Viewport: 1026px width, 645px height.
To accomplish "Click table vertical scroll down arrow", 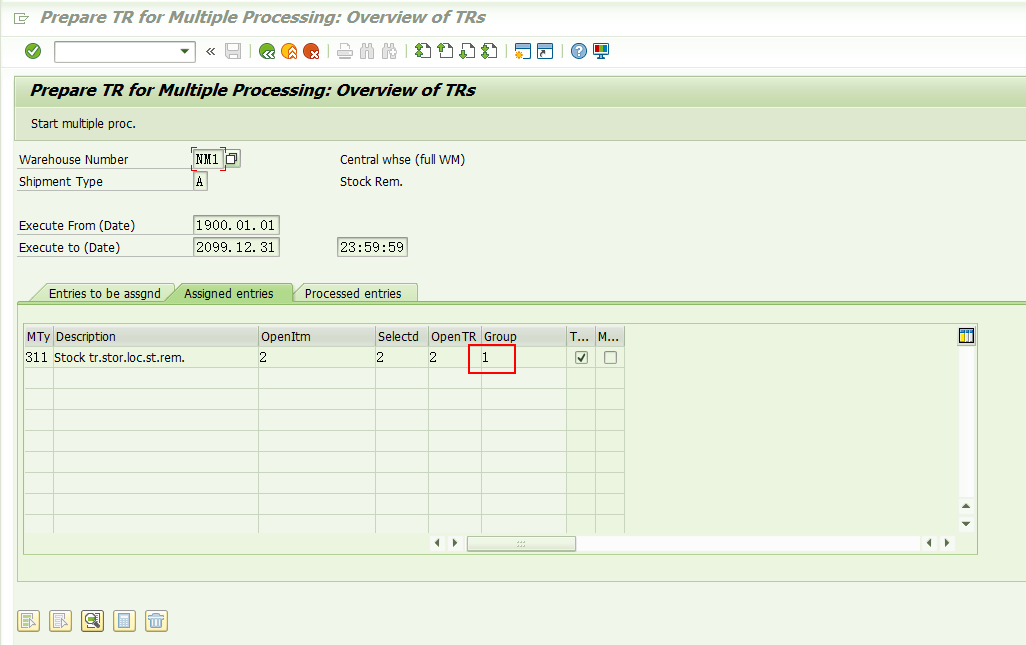I will (x=966, y=524).
